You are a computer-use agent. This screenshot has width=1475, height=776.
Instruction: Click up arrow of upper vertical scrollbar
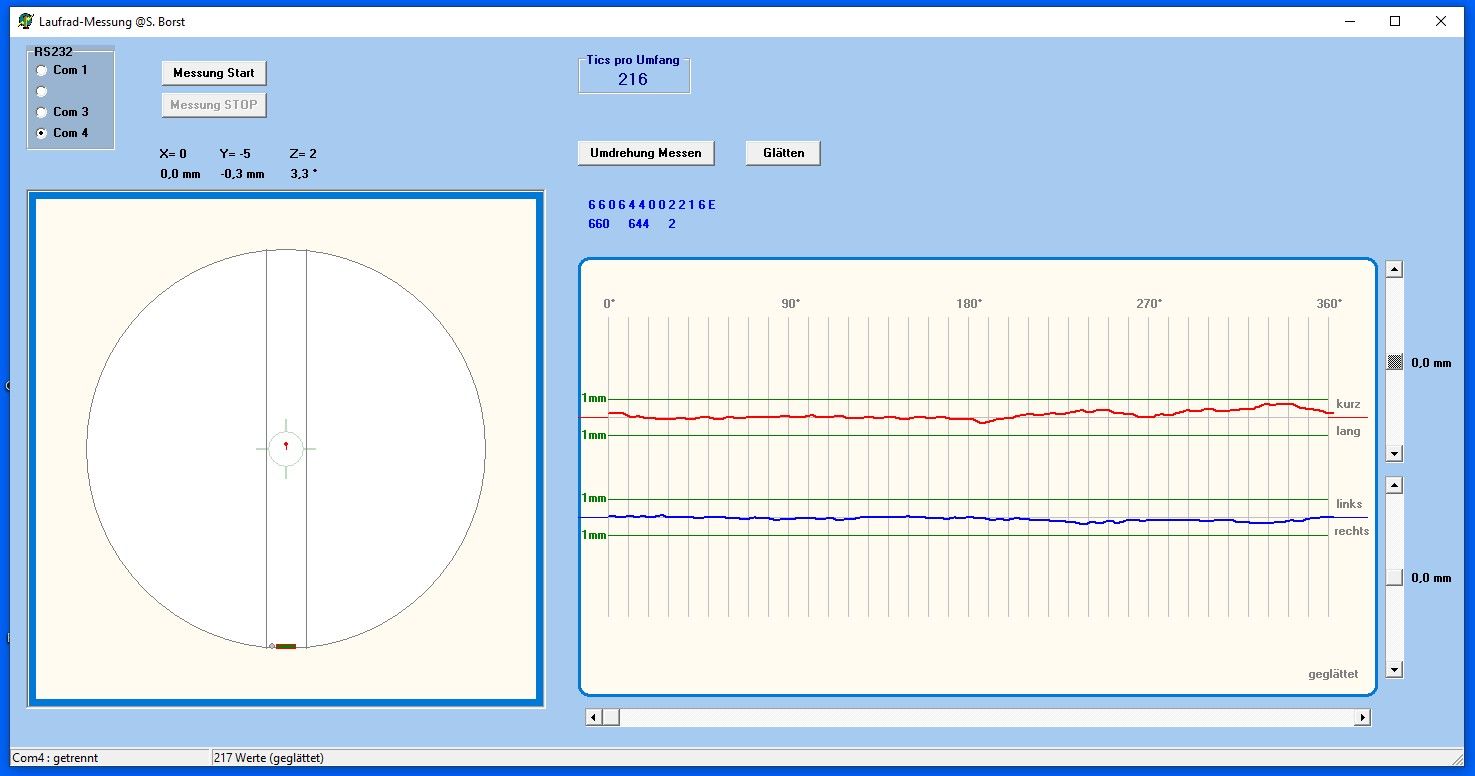tap(1394, 269)
